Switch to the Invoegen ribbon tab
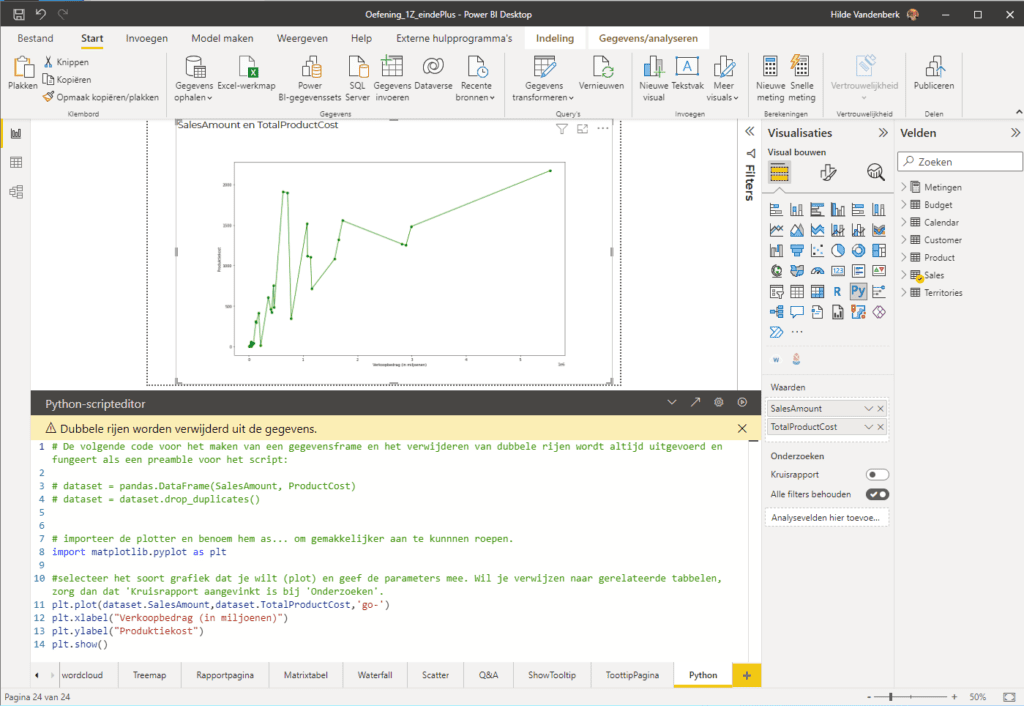The image size is (1024, 706). 146,39
